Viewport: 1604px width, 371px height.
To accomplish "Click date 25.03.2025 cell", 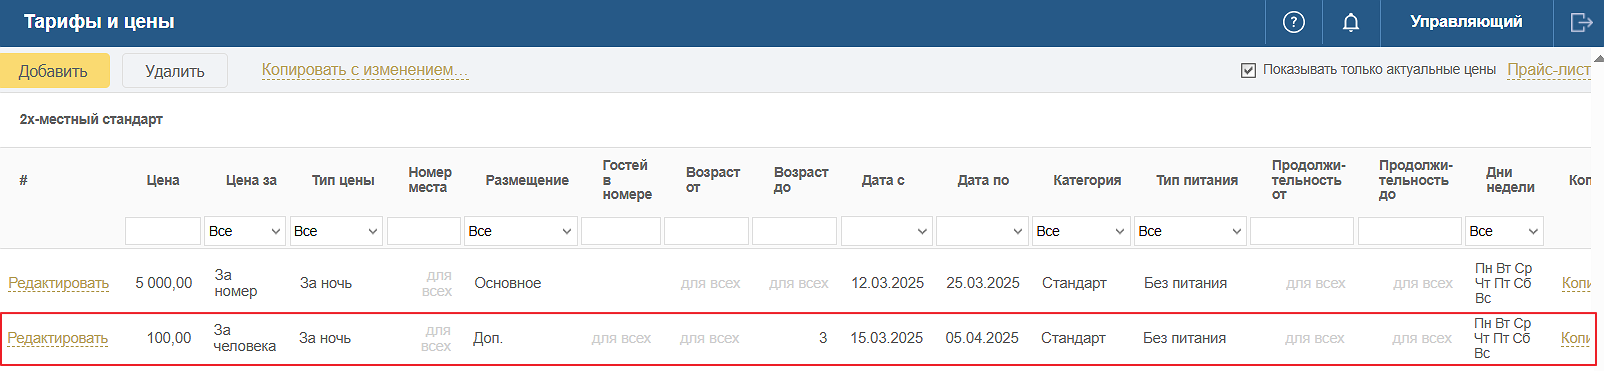I will [983, 283].
